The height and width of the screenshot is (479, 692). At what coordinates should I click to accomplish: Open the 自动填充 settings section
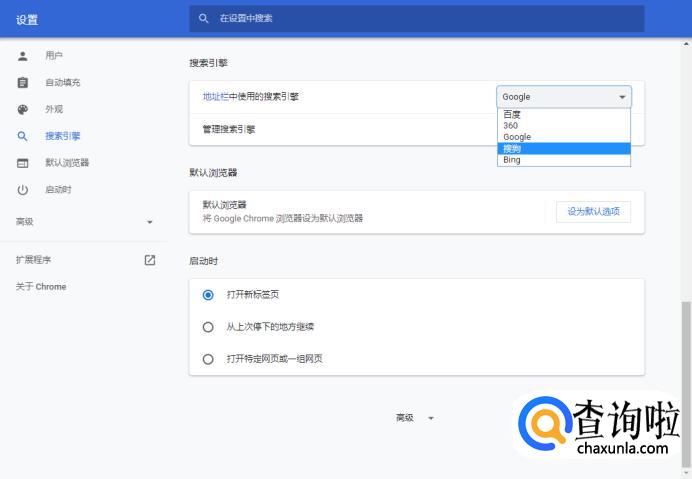pyautogui.click(x=63, y=83)
